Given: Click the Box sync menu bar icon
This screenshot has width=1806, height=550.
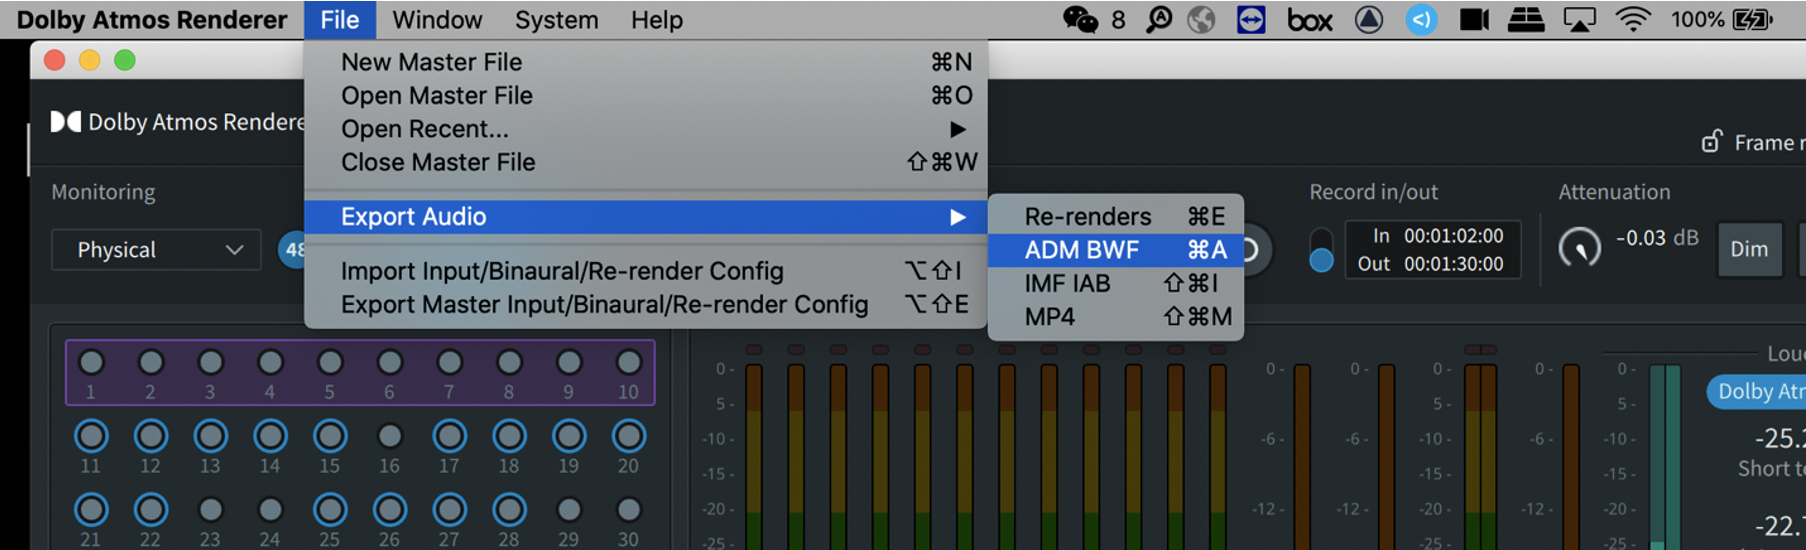Looking at the screenshot, I should pyautogui.click(x=1310, y=20).
